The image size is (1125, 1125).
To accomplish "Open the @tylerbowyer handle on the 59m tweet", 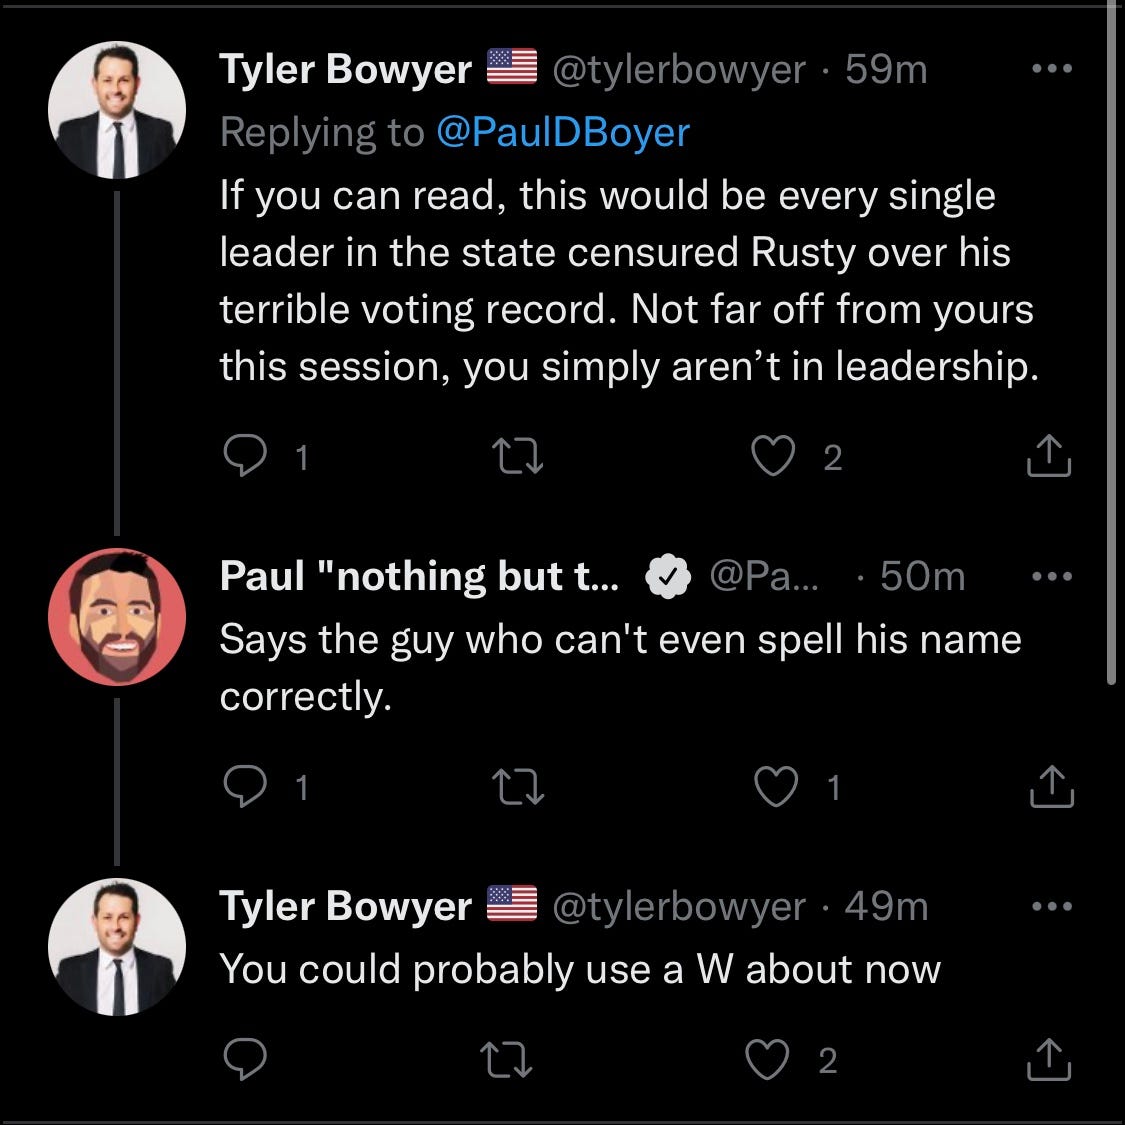I will 679,70.
